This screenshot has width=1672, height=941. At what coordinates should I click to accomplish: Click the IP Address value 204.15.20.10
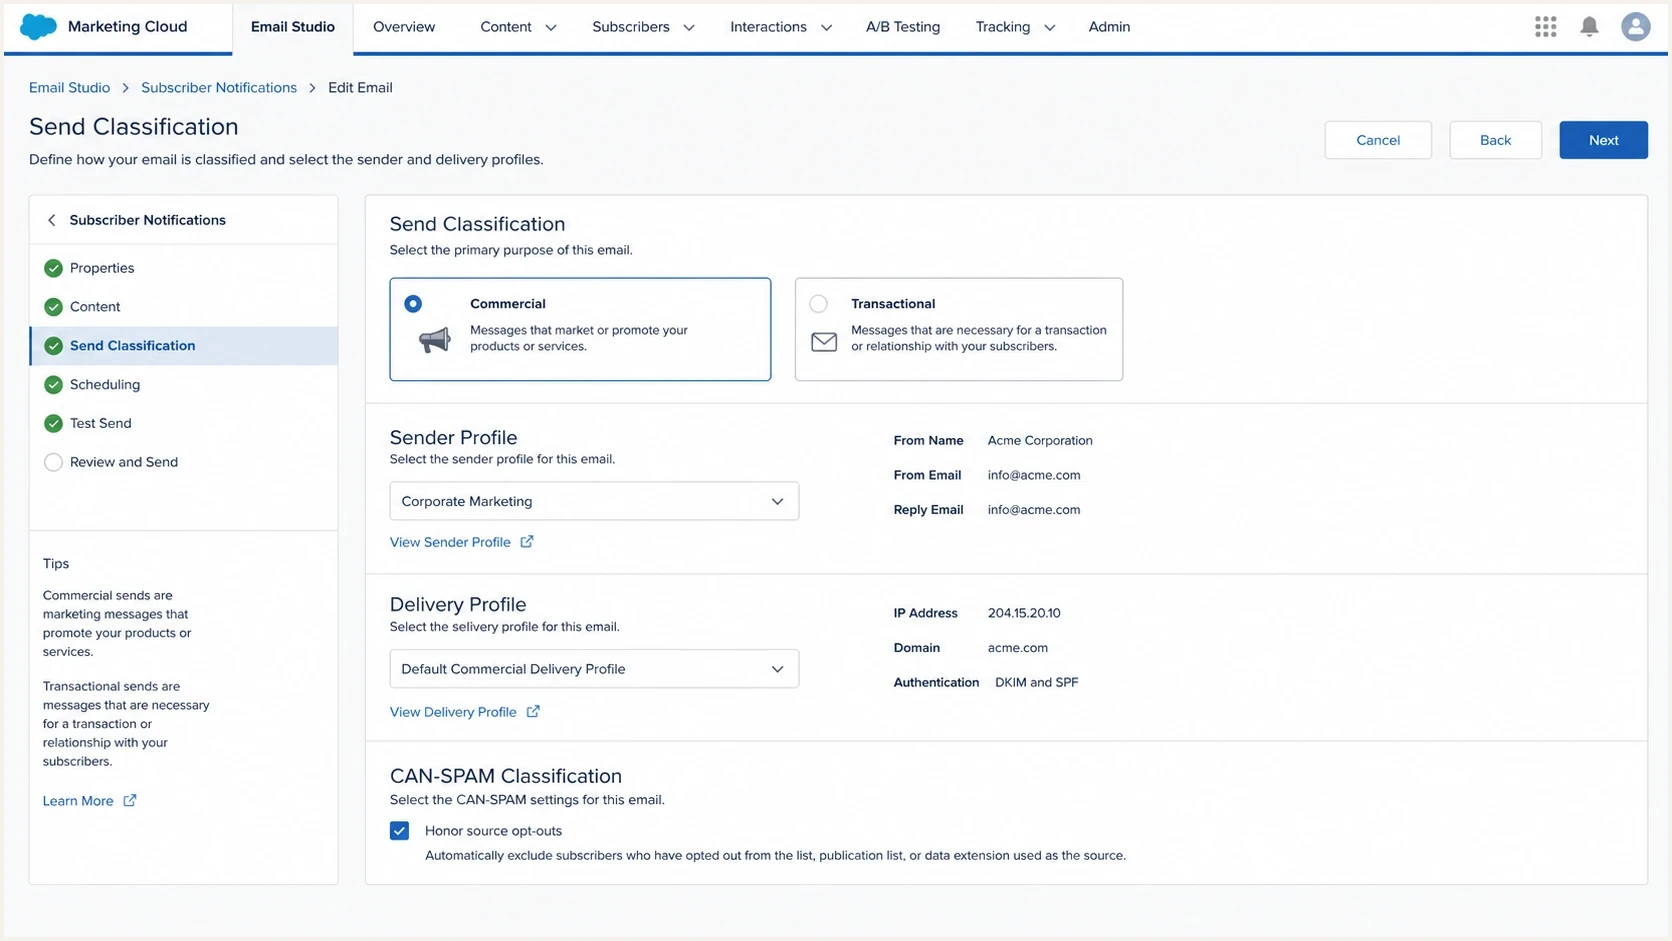tap(1024, 613)
